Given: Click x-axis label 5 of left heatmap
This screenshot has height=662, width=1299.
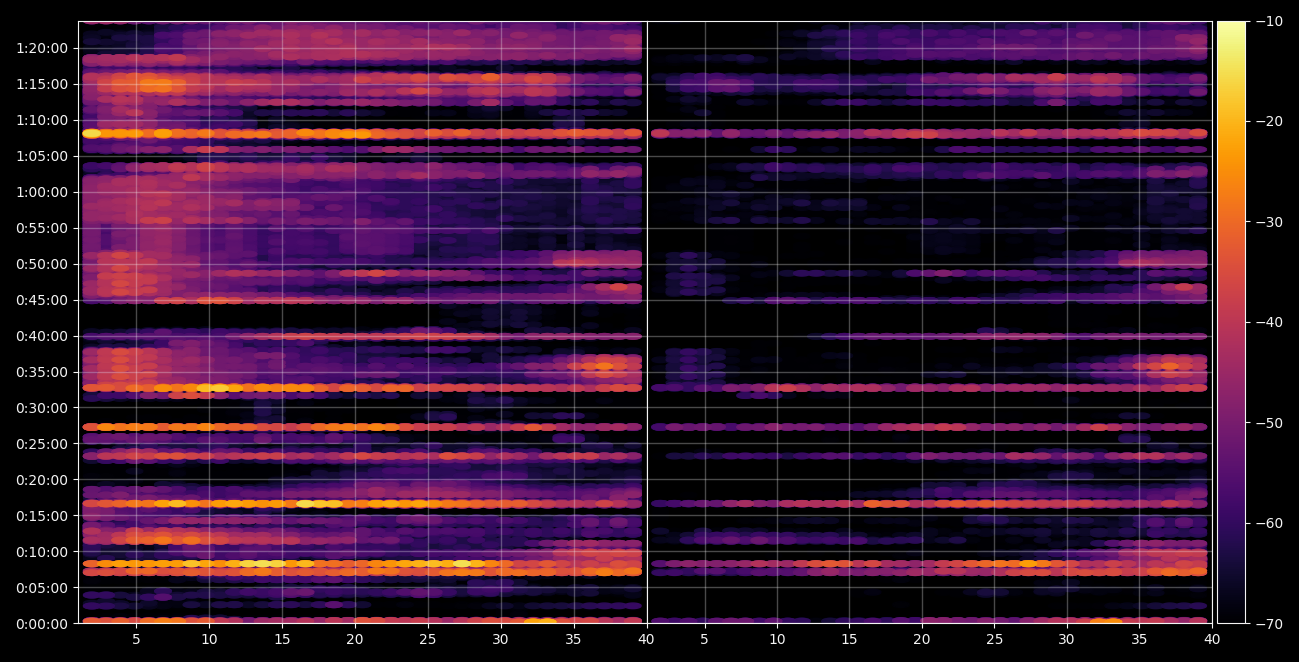Looking at the screenshot, I should pyautogui.click(x=136, y=639).
